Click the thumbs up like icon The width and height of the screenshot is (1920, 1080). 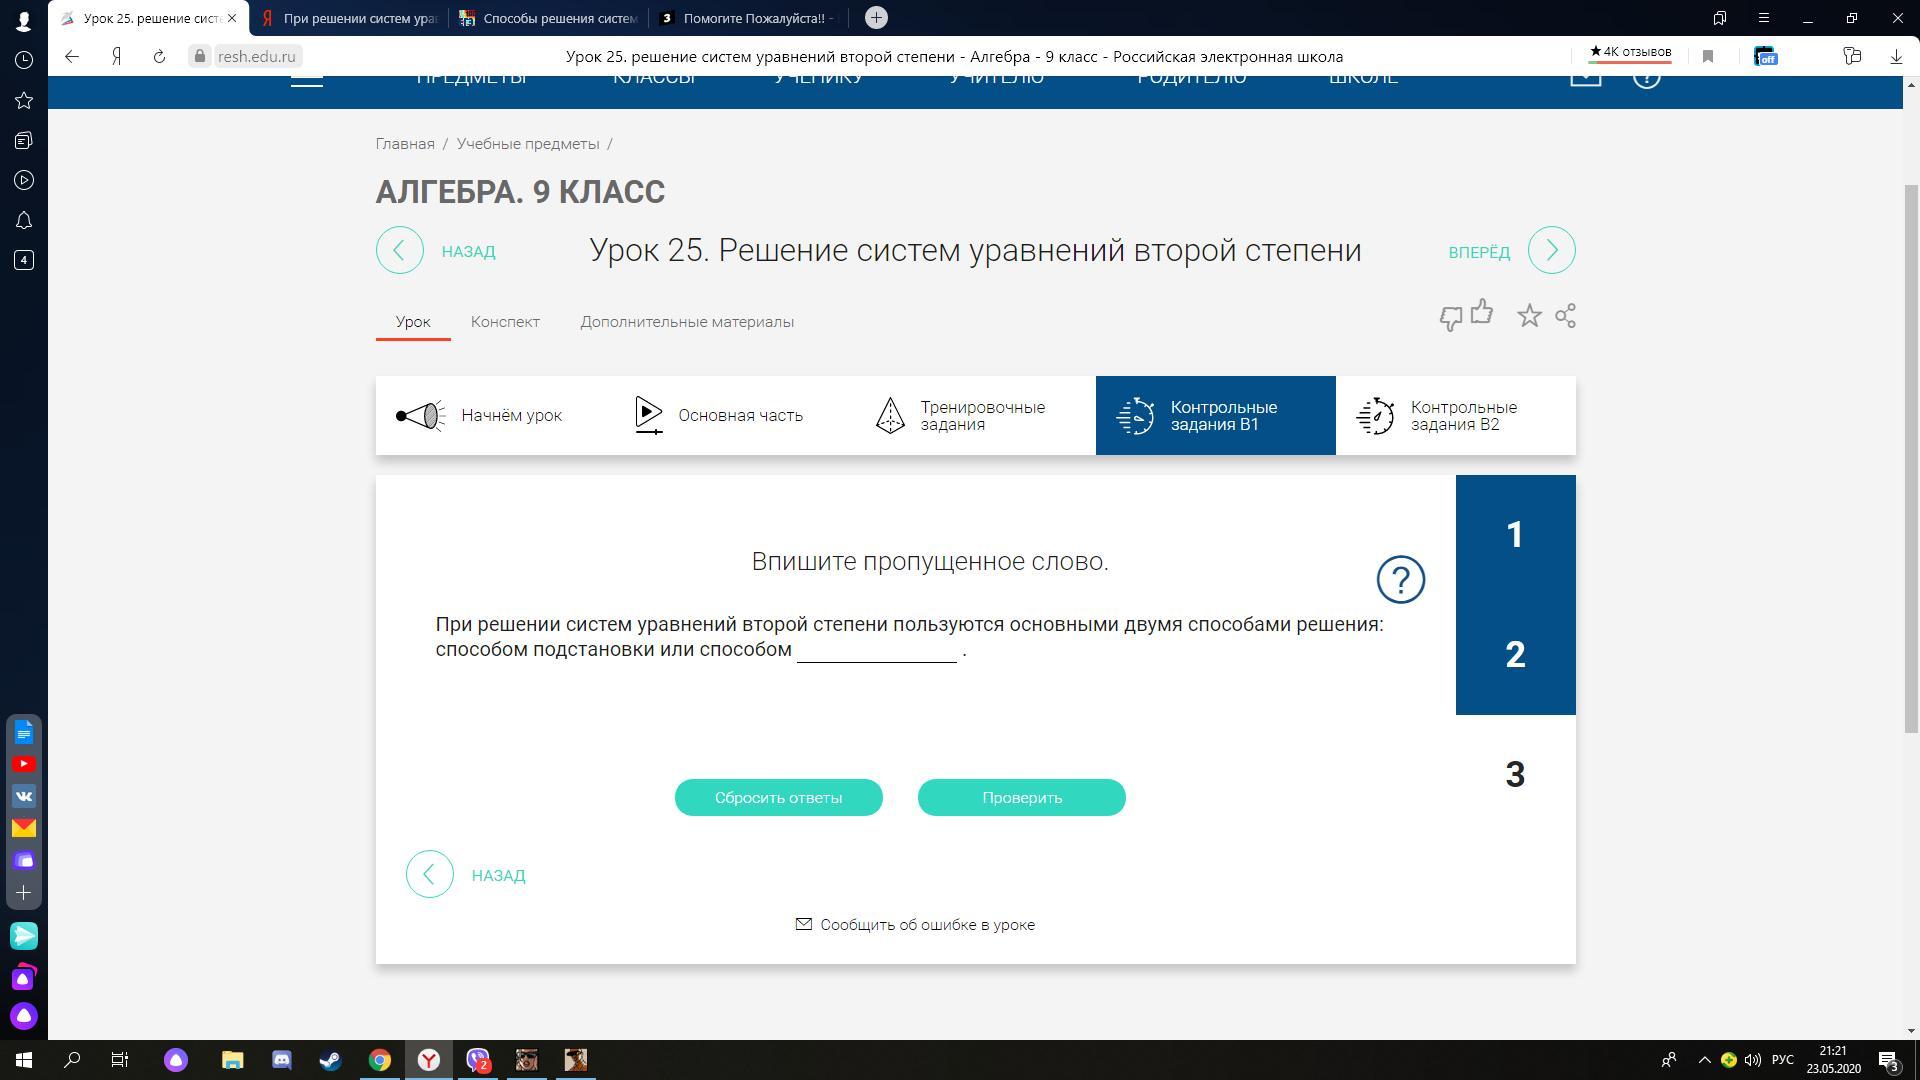click(1482, 313)
